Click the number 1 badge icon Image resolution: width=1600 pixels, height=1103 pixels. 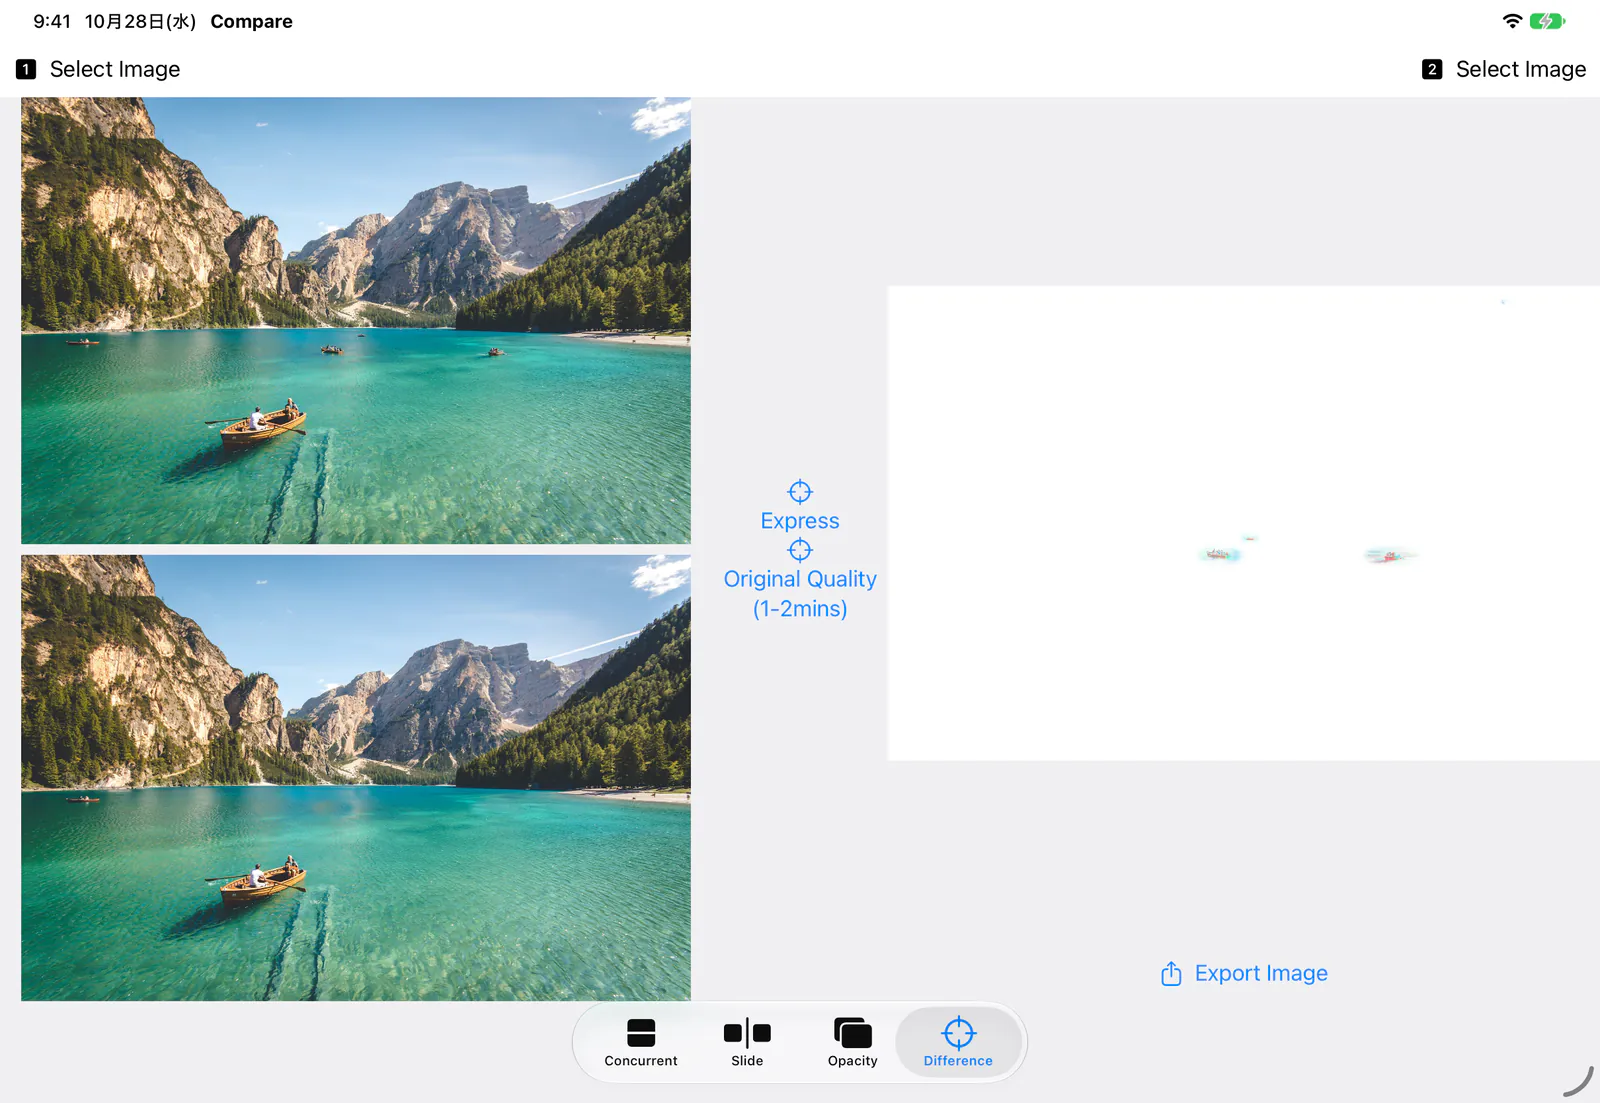26,69
